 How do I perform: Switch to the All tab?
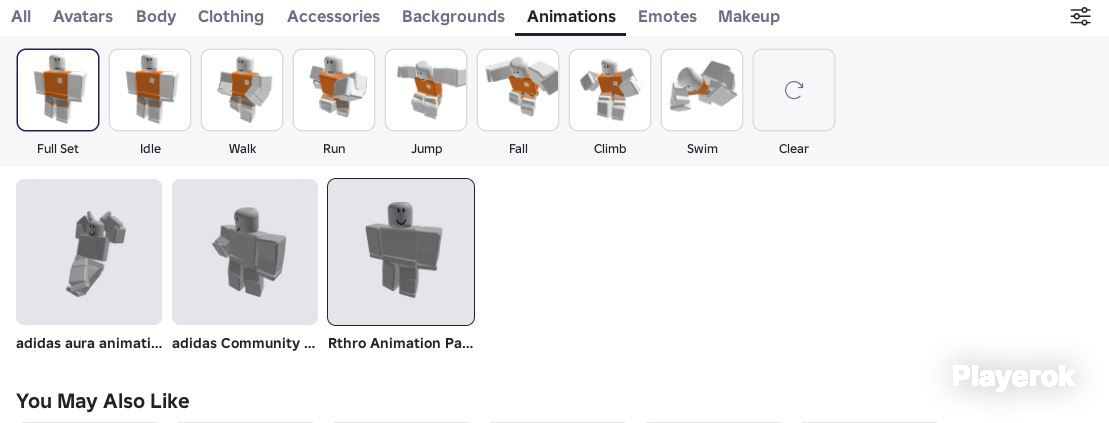21,16
